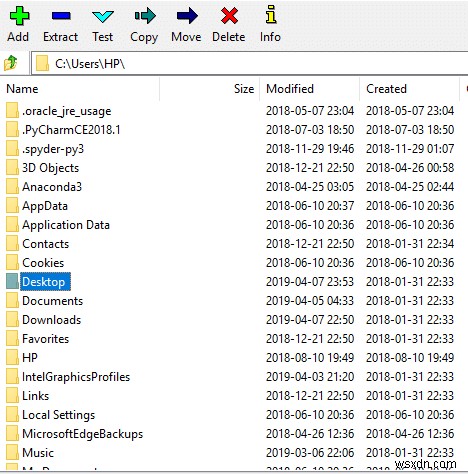Screen dimensions: 468x474
Task: Click the Cookies name text
Action: pyautogui.click(x=43, y=263)
